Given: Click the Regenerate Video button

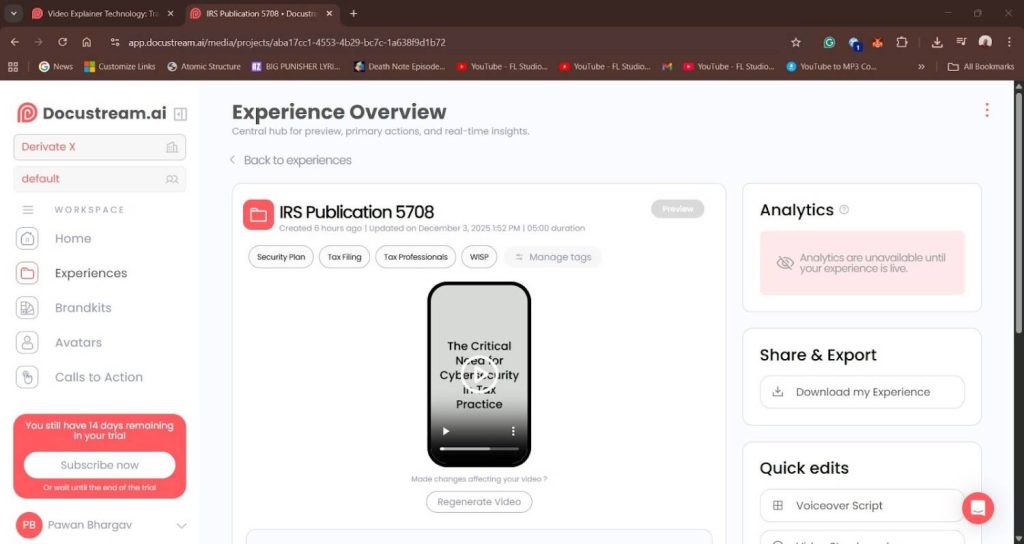Looking at the screenshot, I should tap(479, 502).
